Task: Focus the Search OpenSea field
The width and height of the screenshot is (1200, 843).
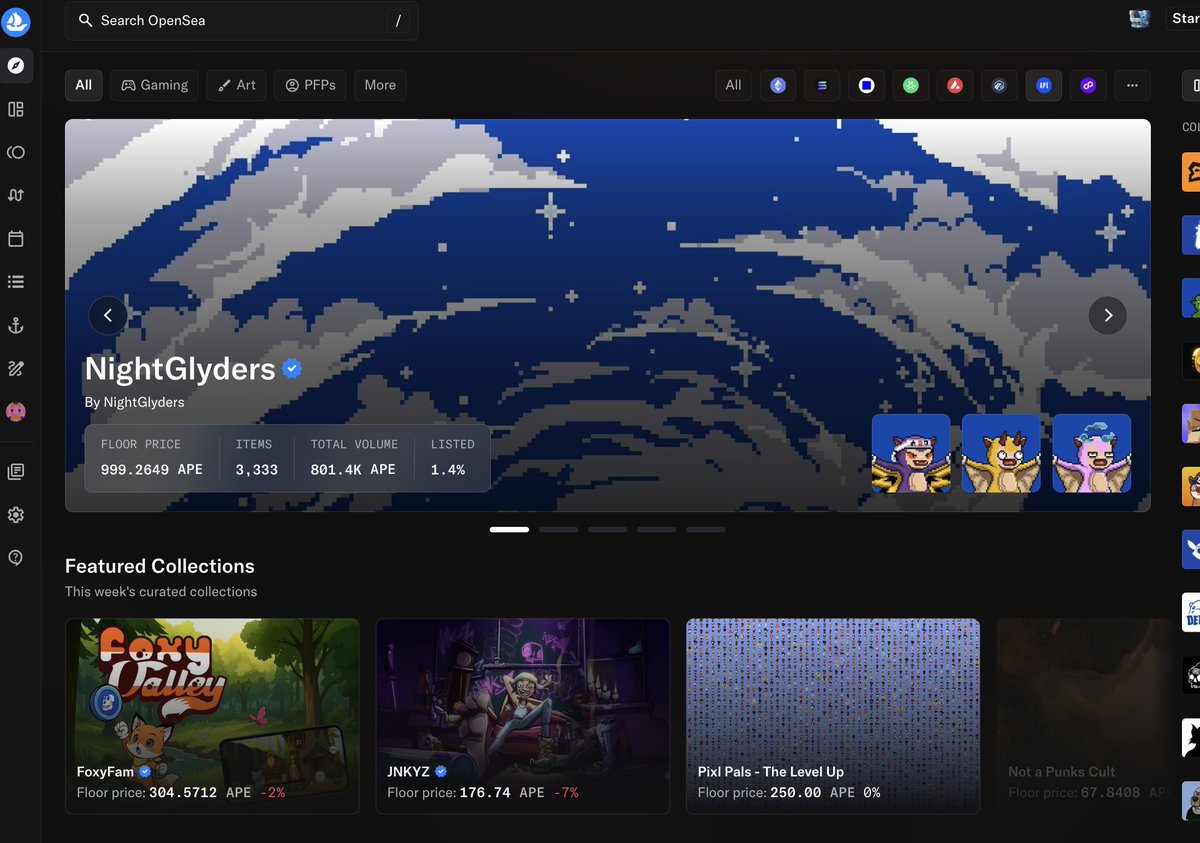Action: click(242, 20)
